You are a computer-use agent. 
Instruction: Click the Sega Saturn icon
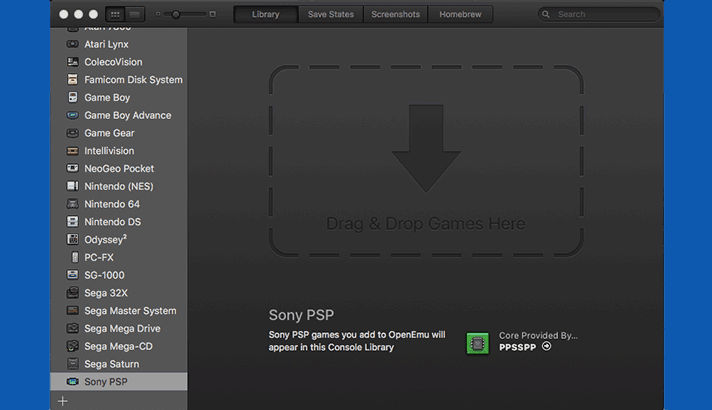point(72,364)
